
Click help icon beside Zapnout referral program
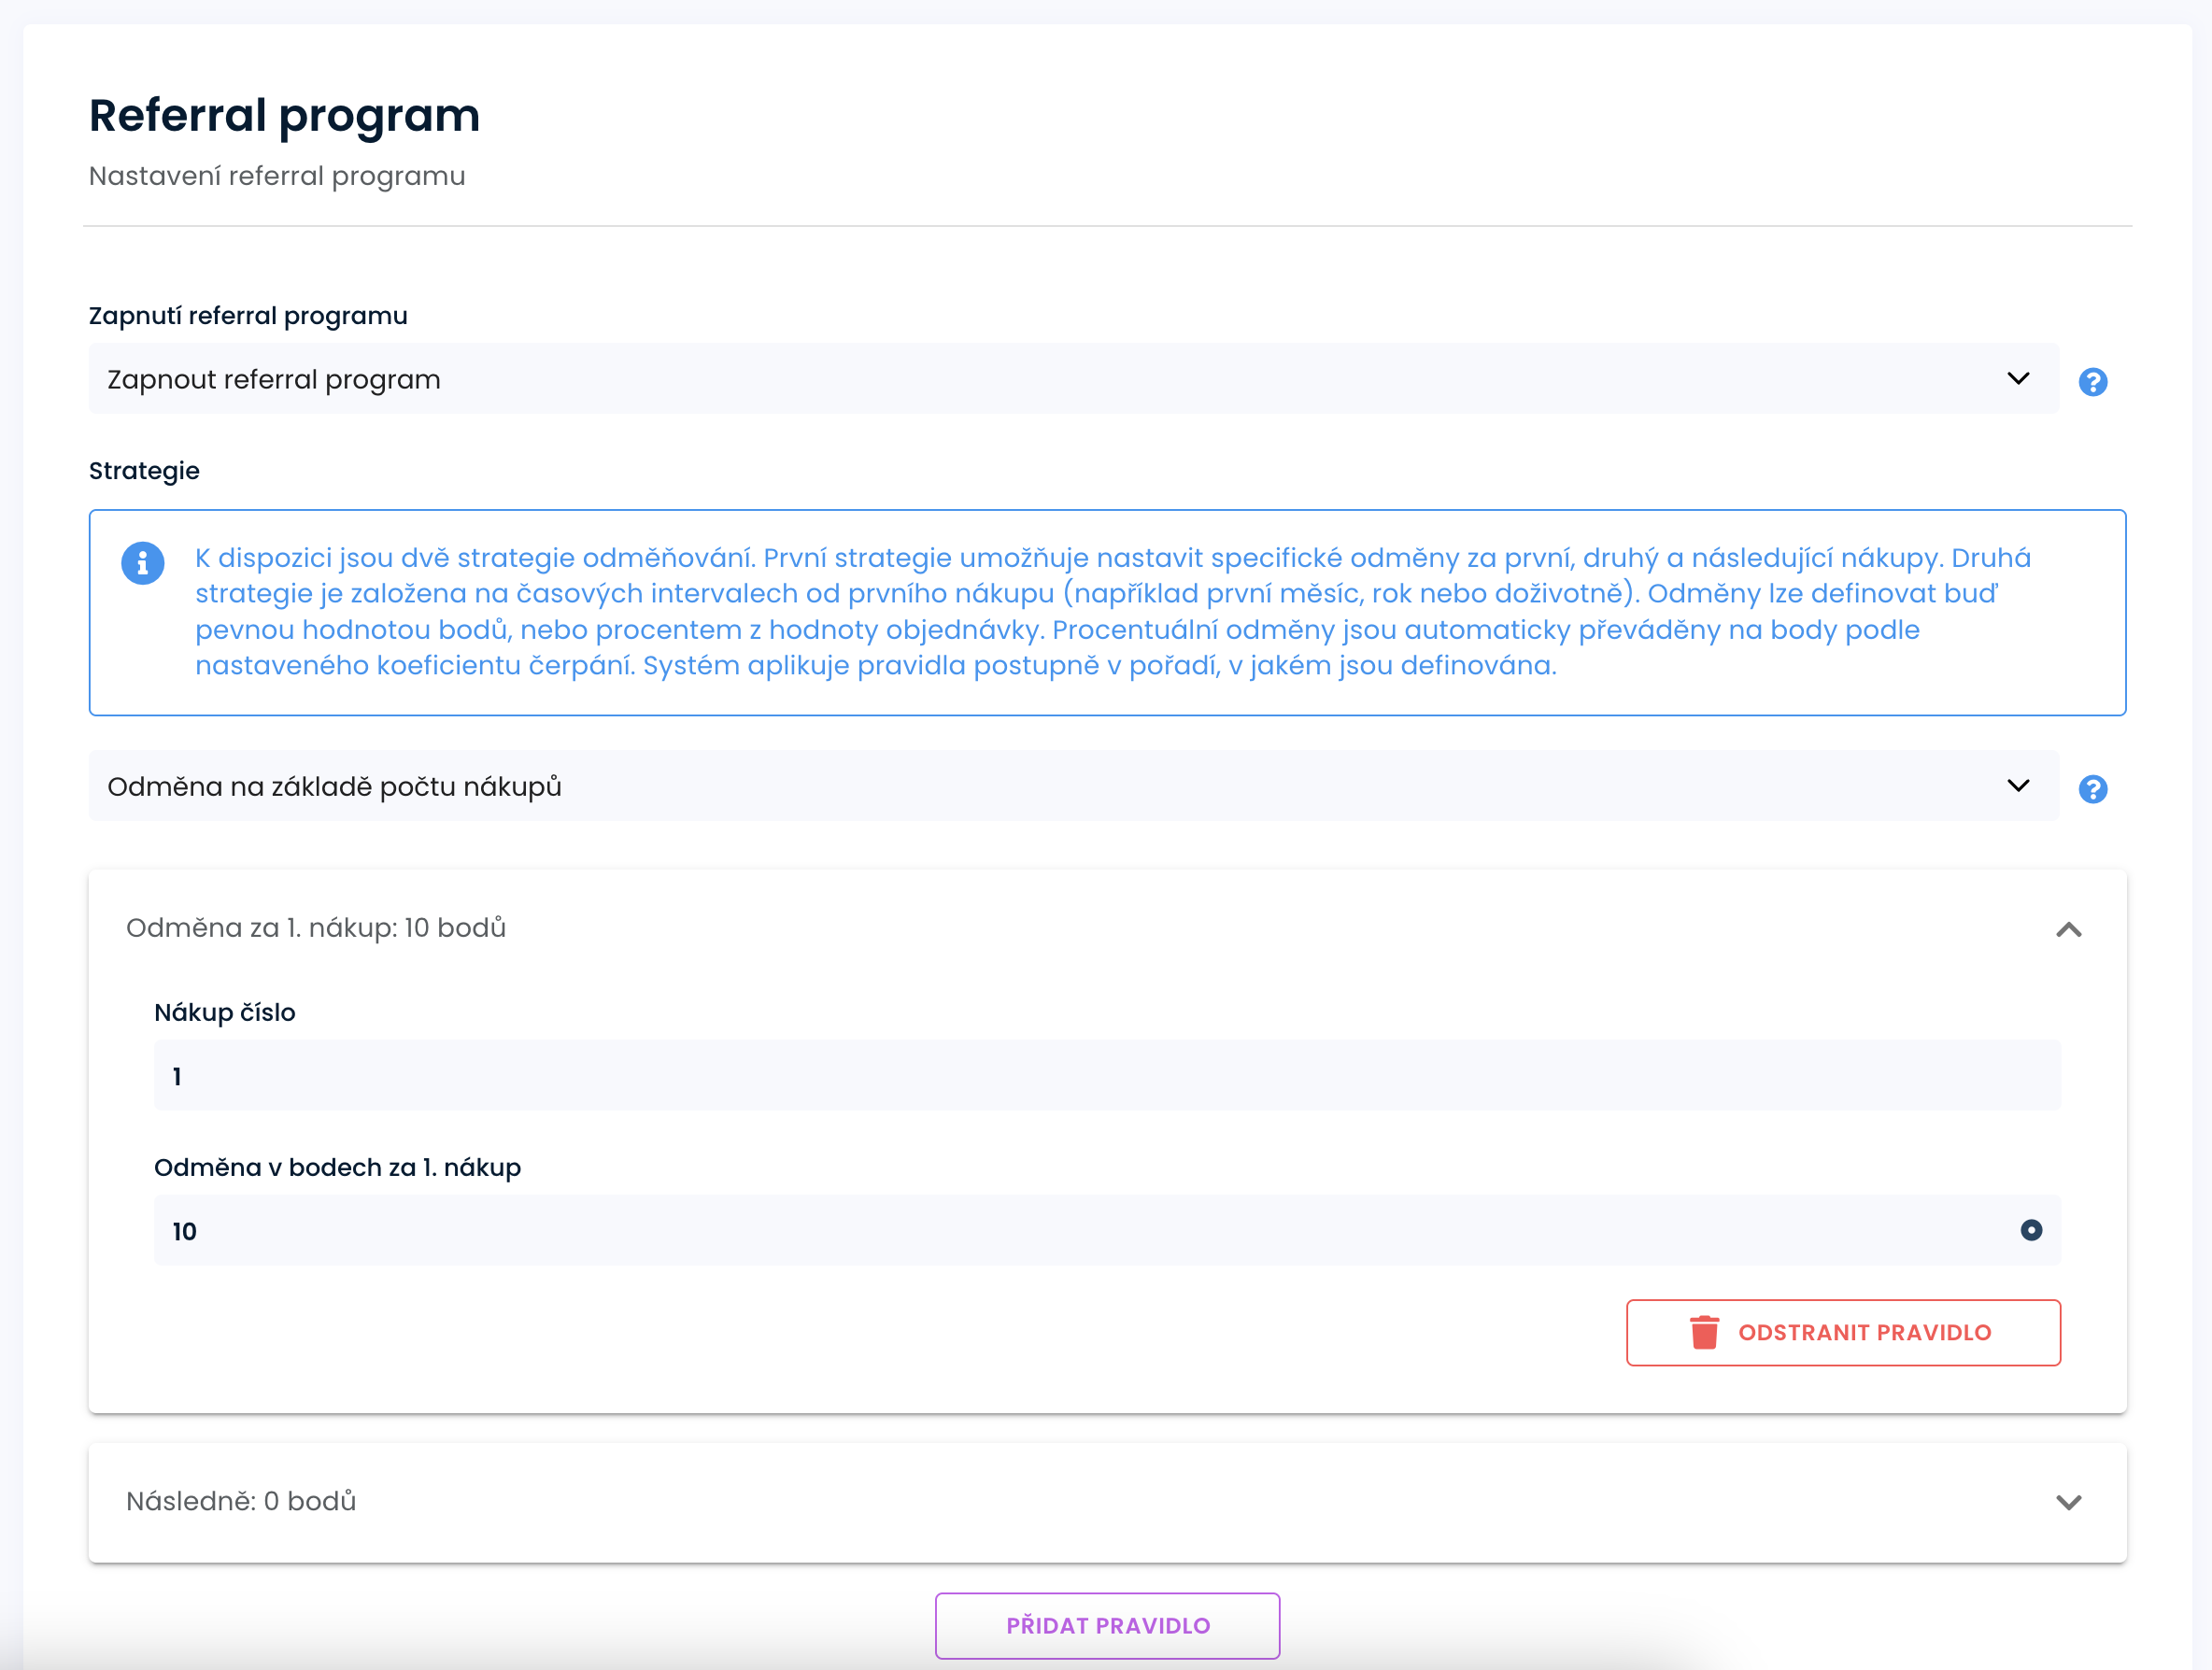click(2092, 382)
